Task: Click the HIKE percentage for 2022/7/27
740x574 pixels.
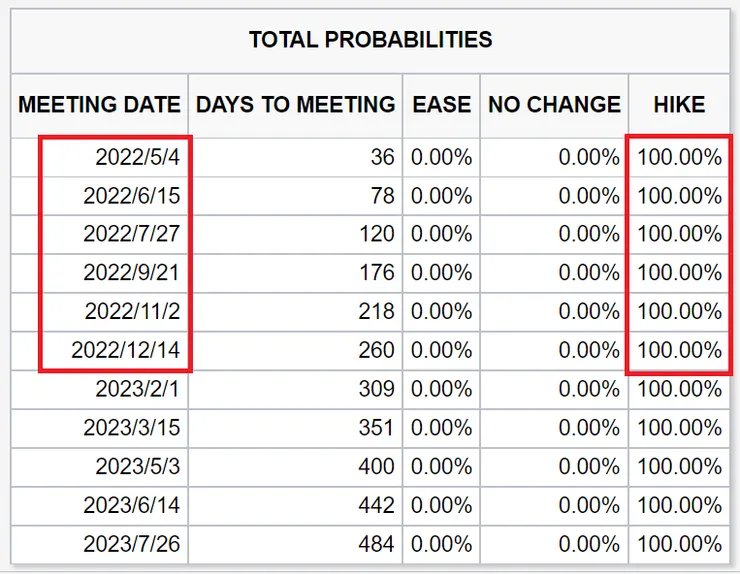Action: coord(679,234)
